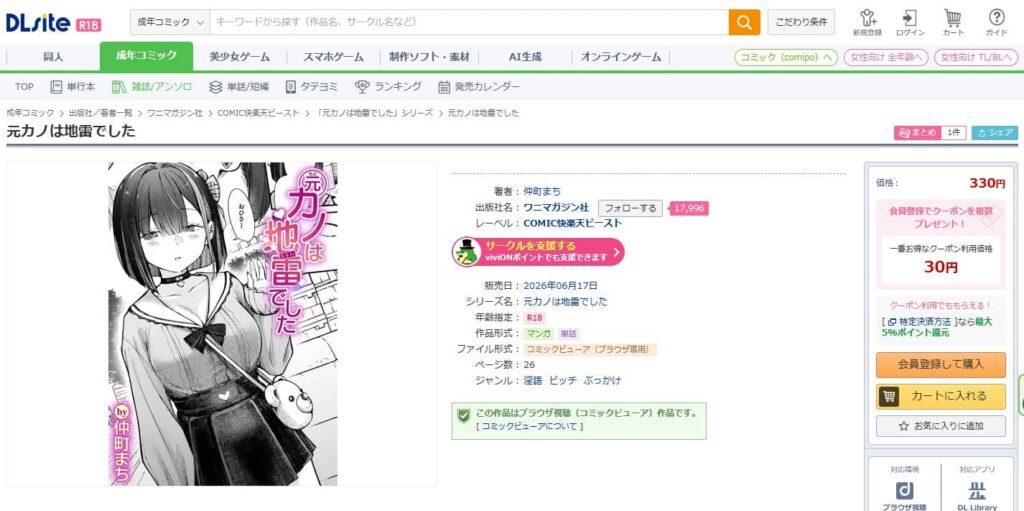Click the COMIC快楽天ビースト breadcrumb
1024x511 pixels.
[x=258, y=113]
